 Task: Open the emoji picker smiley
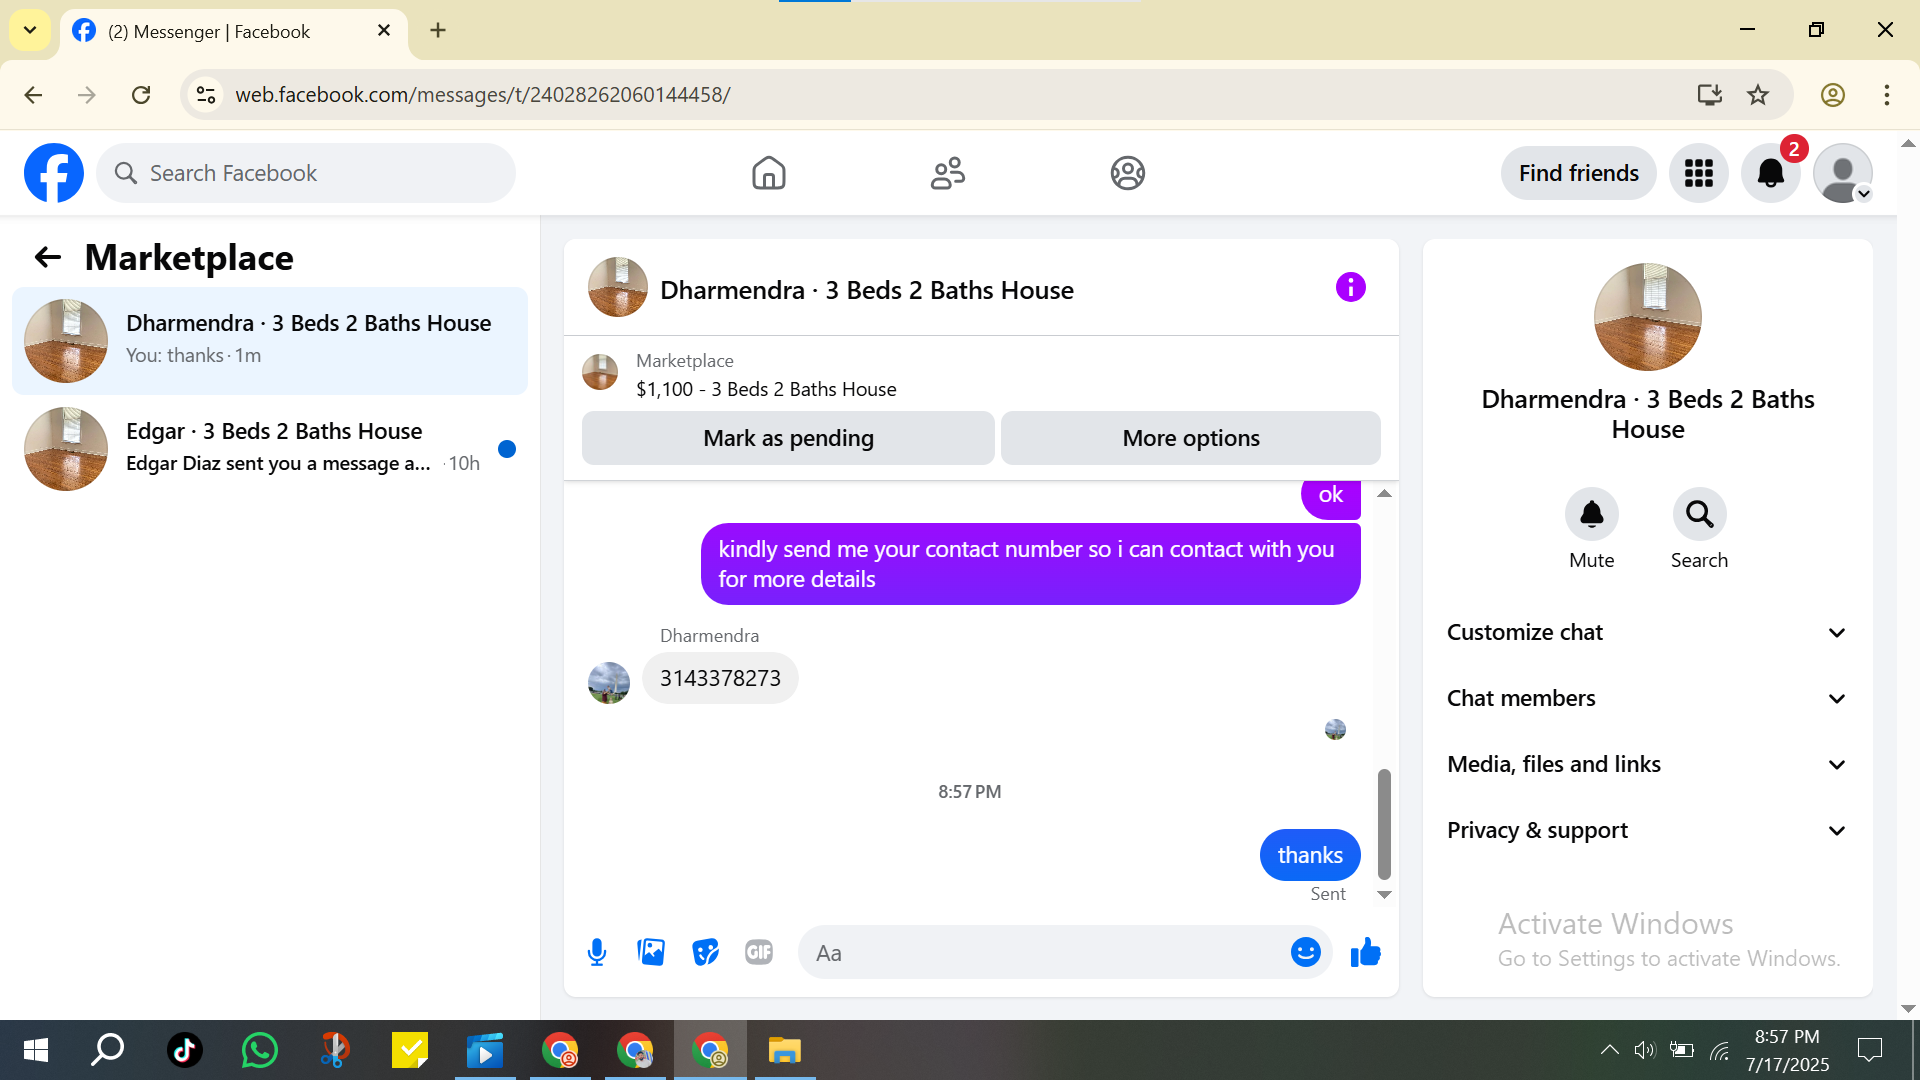coord(1305,952)
